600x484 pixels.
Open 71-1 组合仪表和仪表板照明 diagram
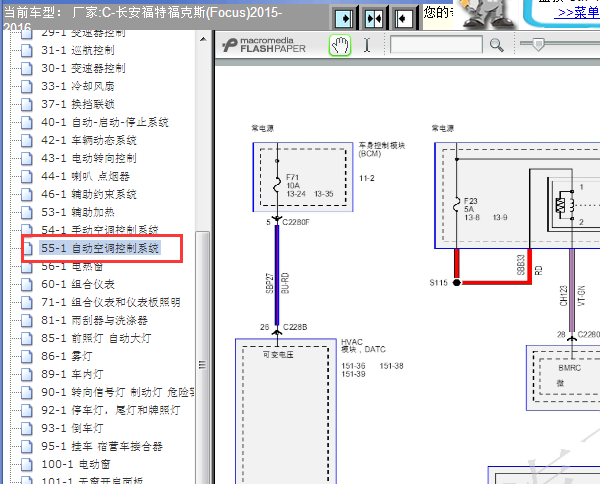111,302
